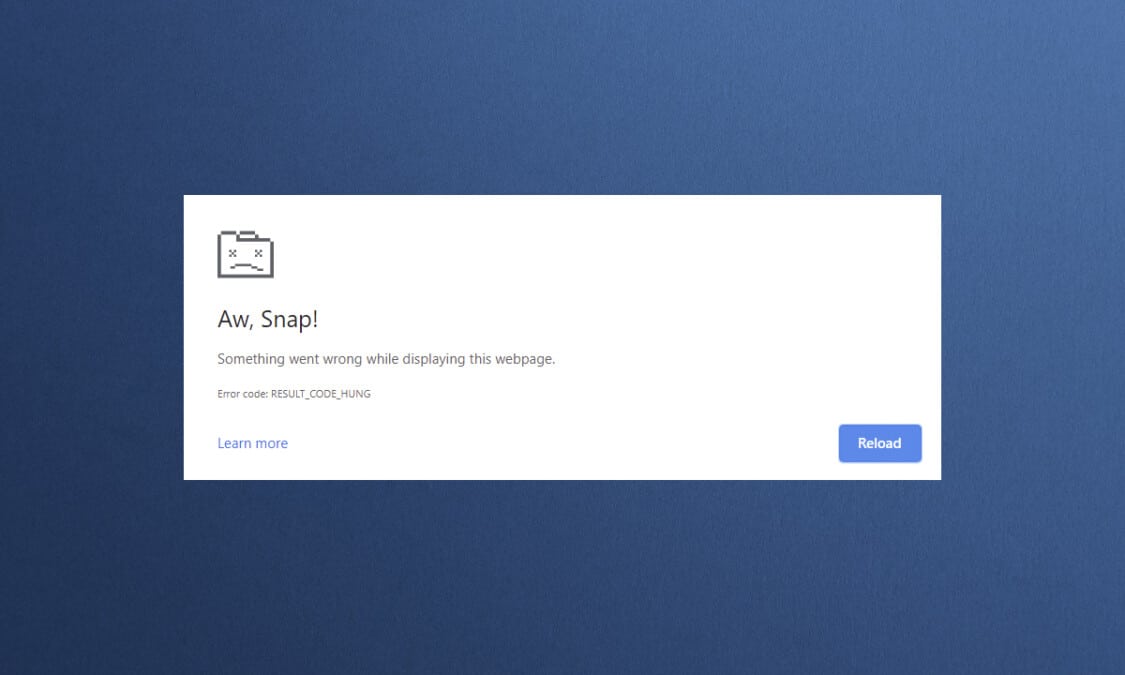Screen dimensions: 1125x675
Task: Select the left X eye of sad folder
Action: coord(232,253)
